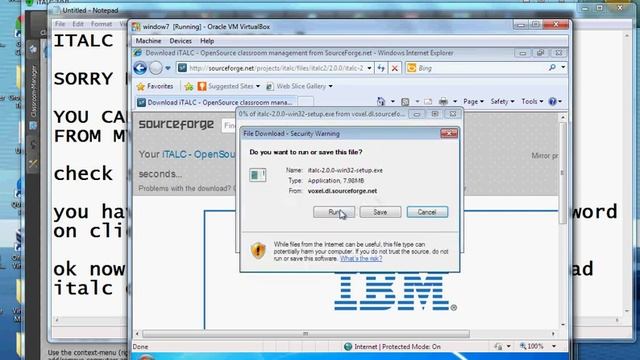640x360 pixels.
Task: Click the RSS Feeds icon
Action: [405, 101]
